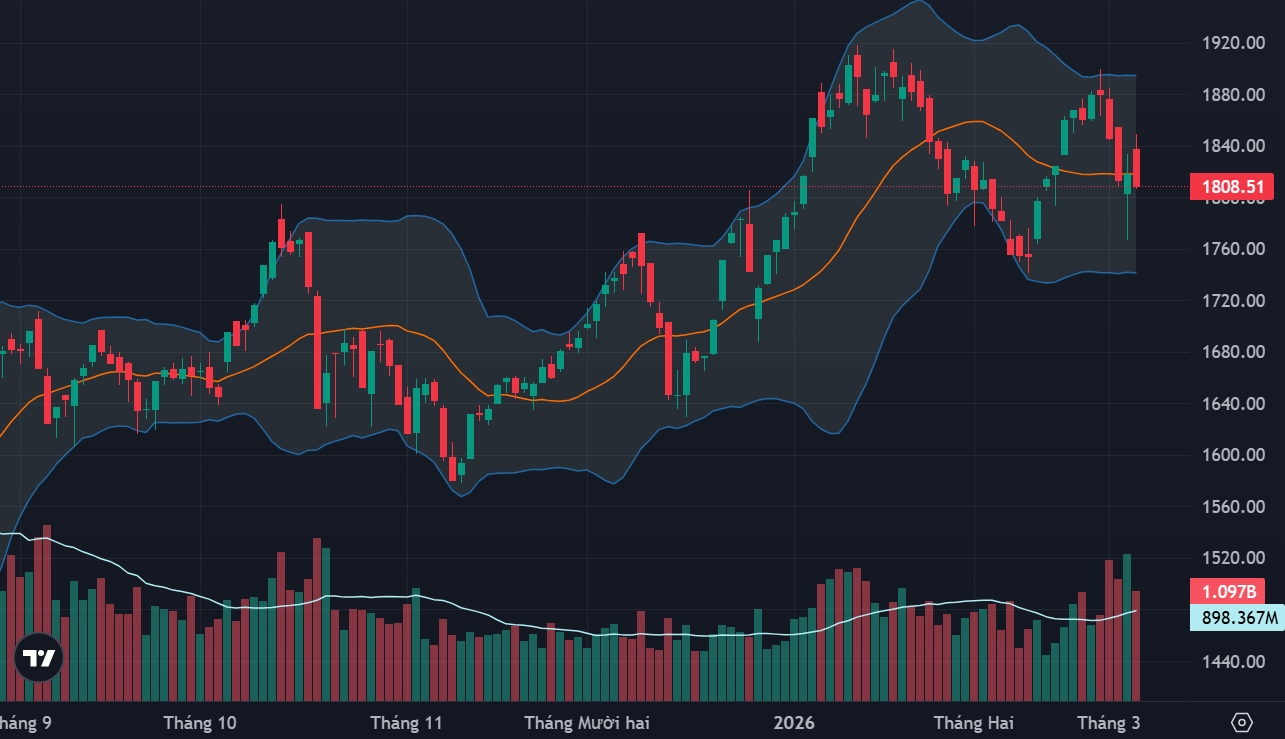Image resolution: width=1285 pixels, height=739 pixels.
Task: Select the 898.367M volume average label
Action: pyautogui.click(x=1236, y=617)
